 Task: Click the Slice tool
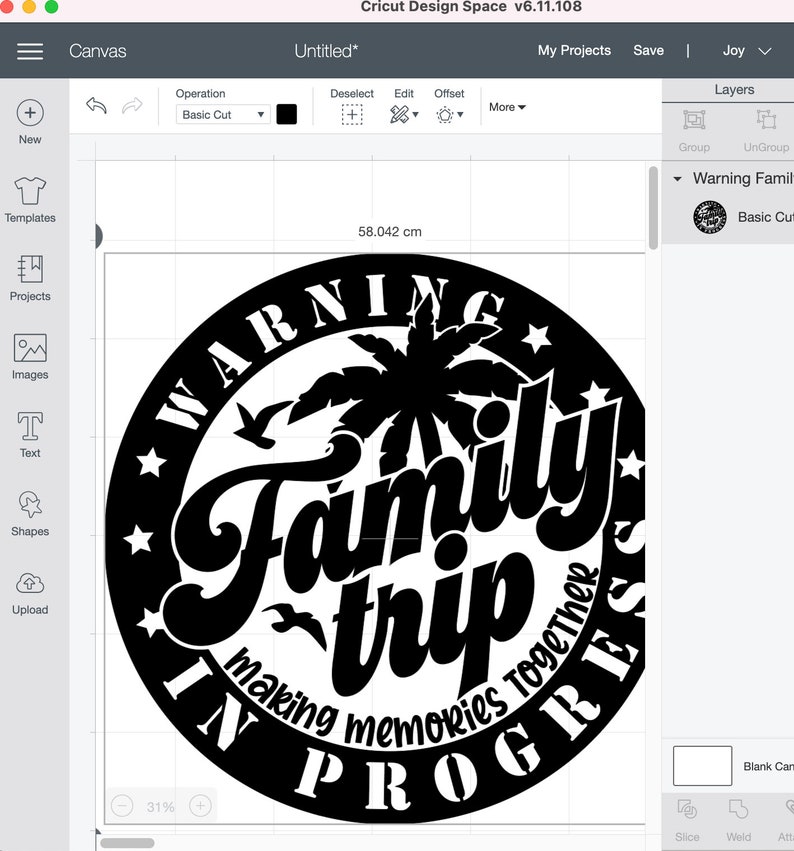[x=687, y=809]
